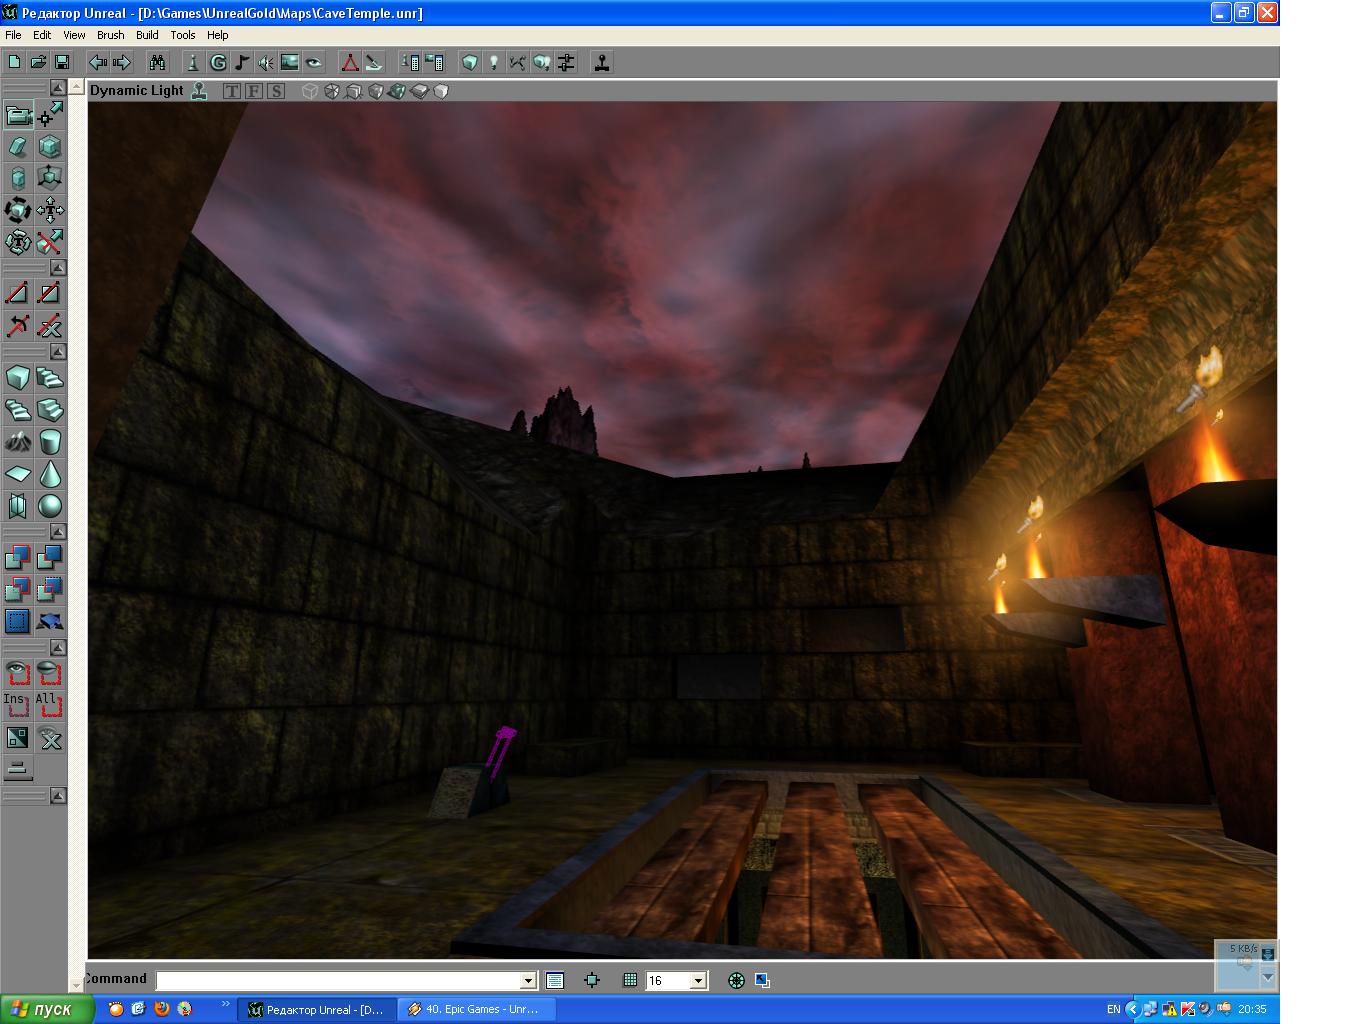Click the Intersect brush tool

tap(18, 589)
